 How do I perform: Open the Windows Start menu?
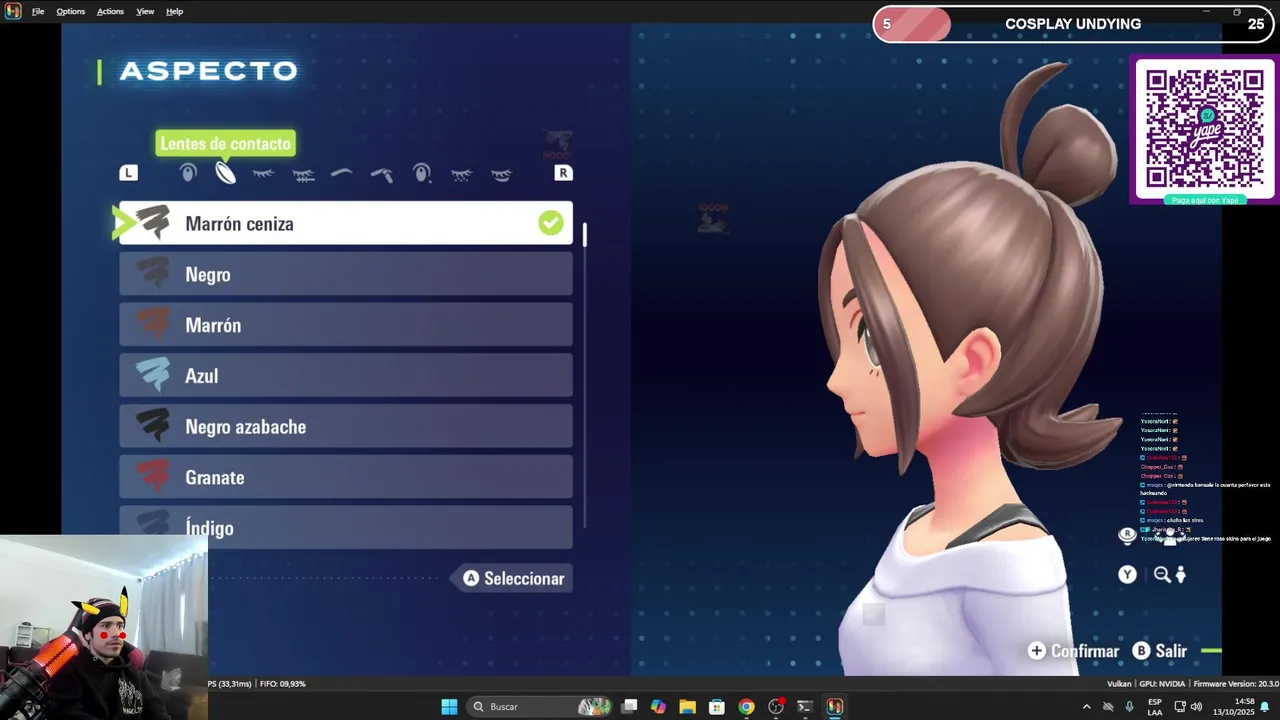pos(449,707)
